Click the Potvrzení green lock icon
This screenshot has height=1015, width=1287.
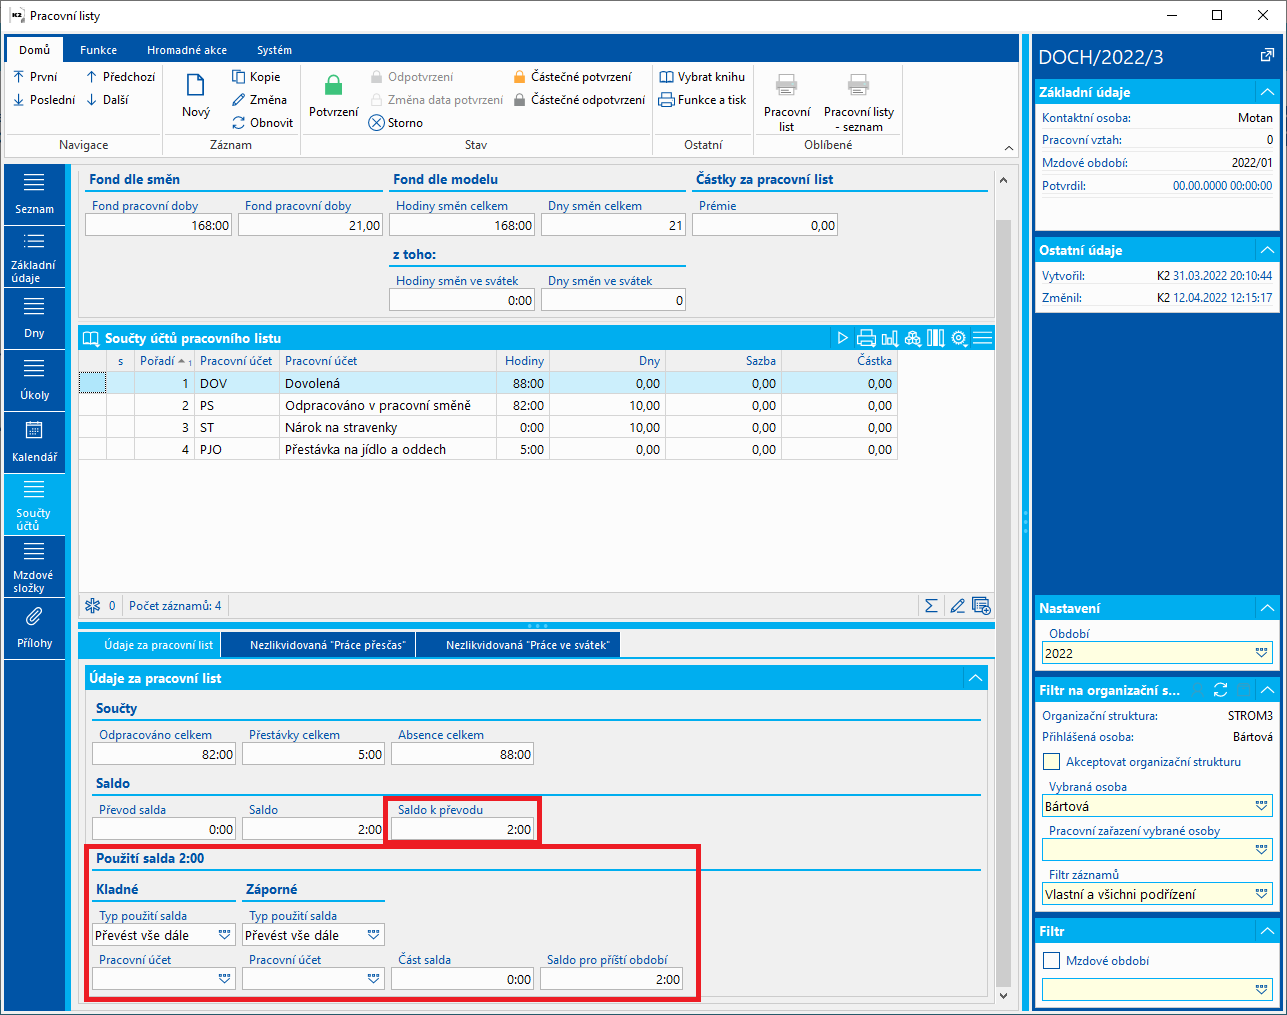[333, 86]
